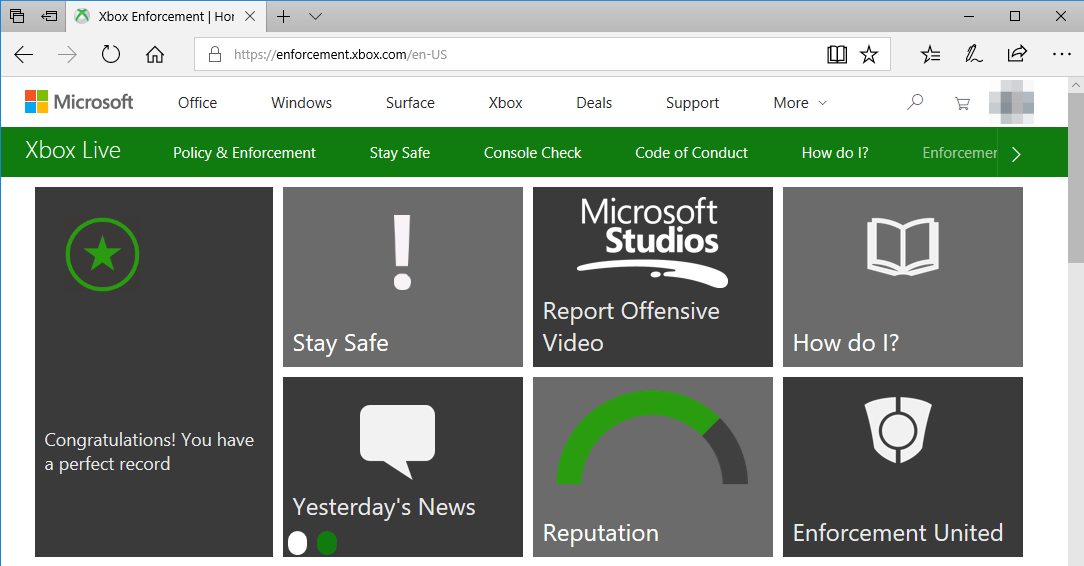The image size is (1084, 566).
Task: Click the site search magnifier icon
Action: [x=915, y=102]
